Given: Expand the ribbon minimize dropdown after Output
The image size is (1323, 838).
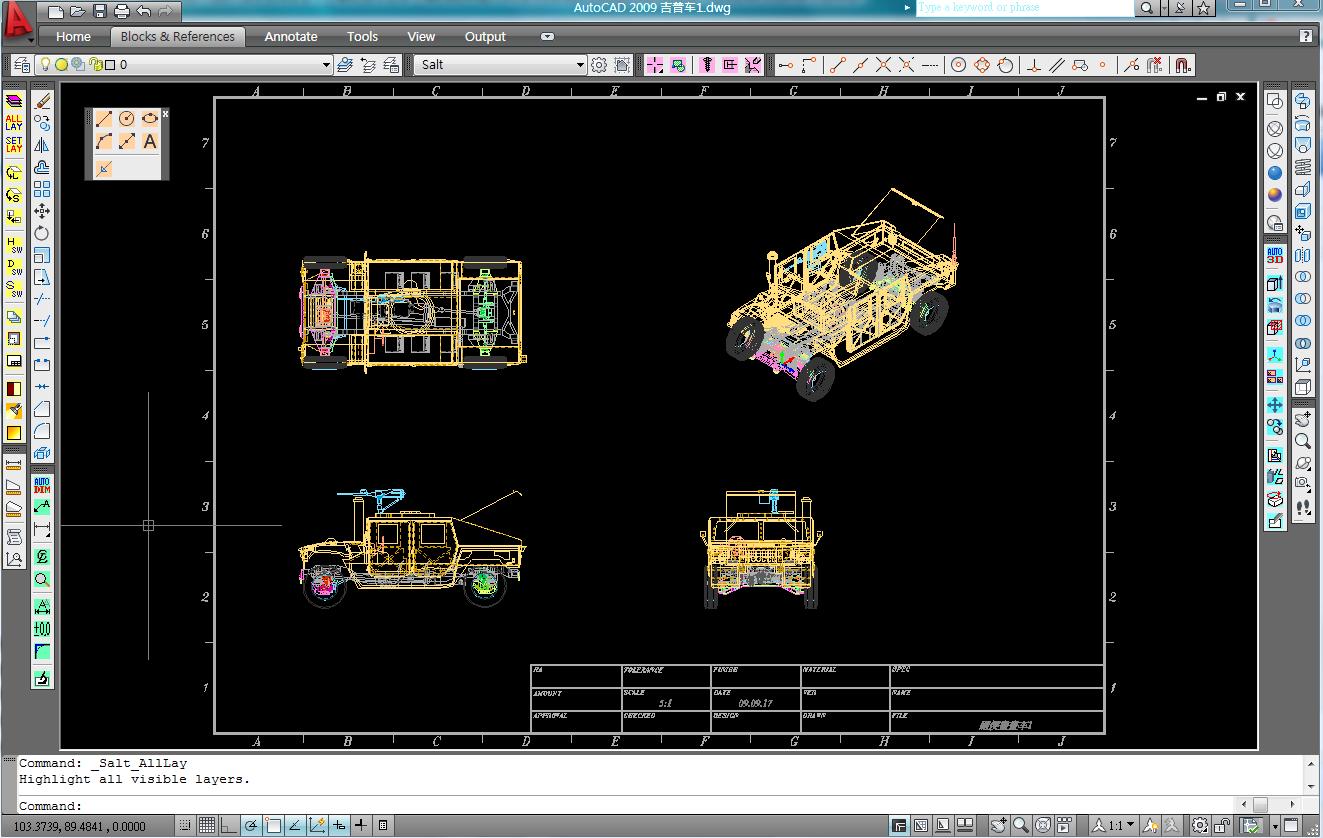Looking at the screenshot, I should pyautogui.click(x=547, y=37).
